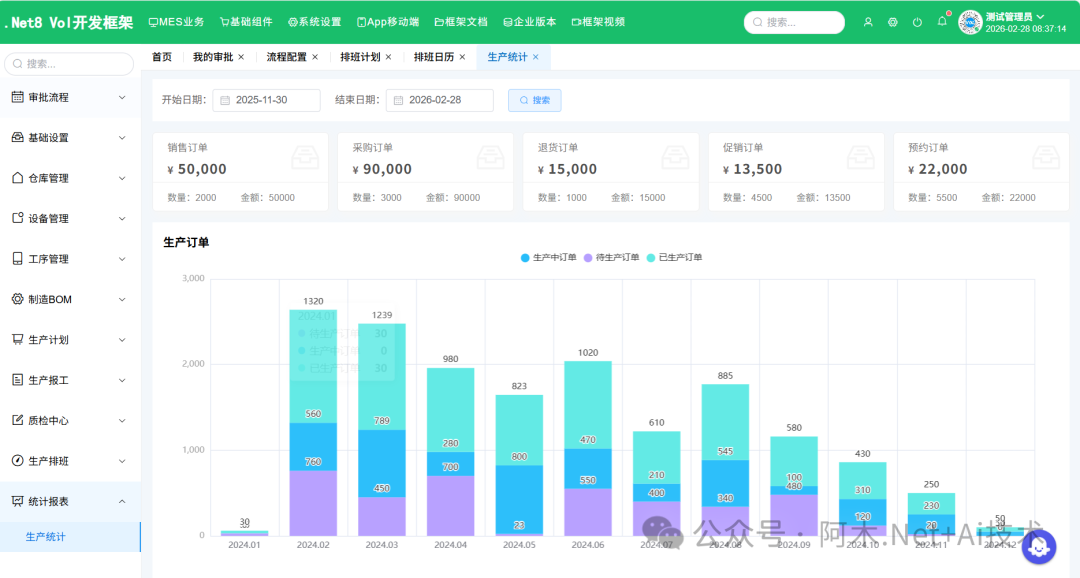Expand 仓库管理 sidebar menu
Screen dimensions: 1080x578
[x=69, y=178]
